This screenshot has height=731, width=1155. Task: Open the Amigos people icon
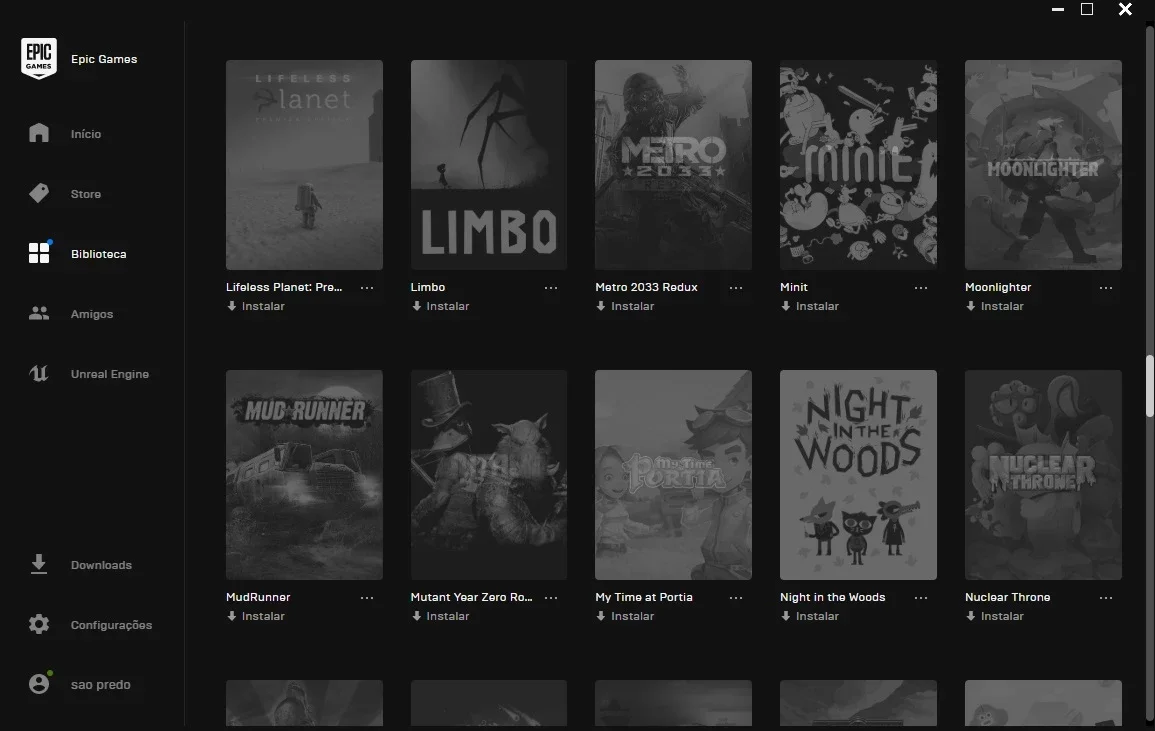(x=38, y=313)
